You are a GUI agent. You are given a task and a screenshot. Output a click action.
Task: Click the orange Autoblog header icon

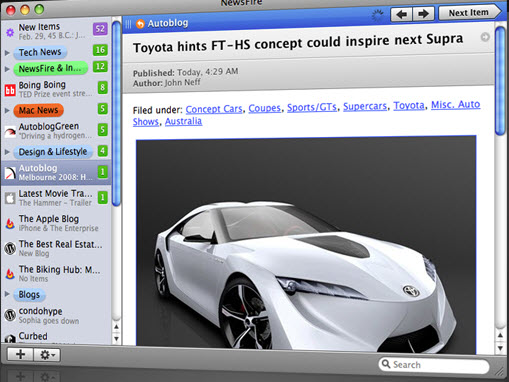[x=140, y=24]
